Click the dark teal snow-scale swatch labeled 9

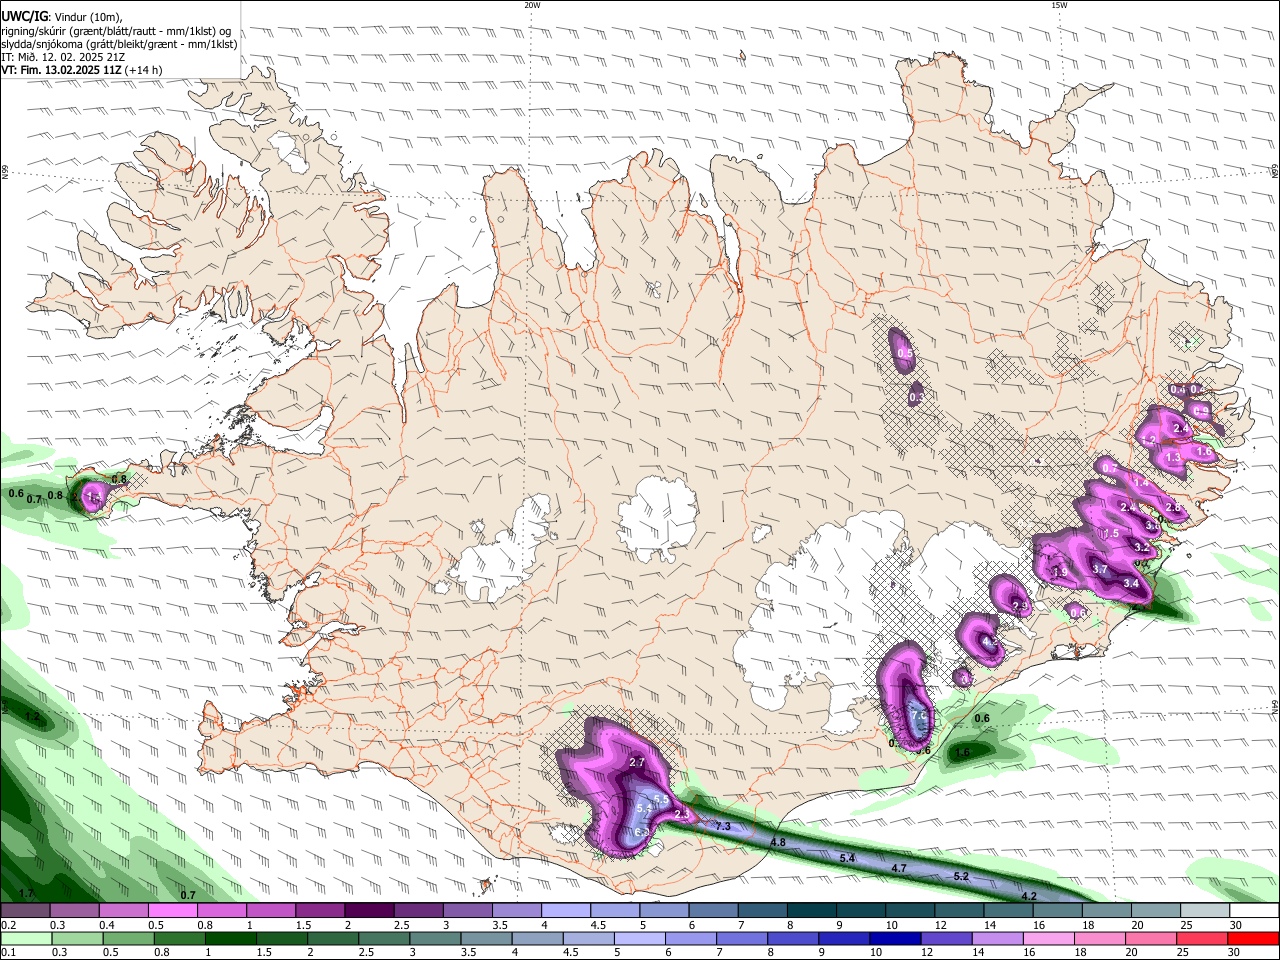pyautogui.click(x=859, y=911)
